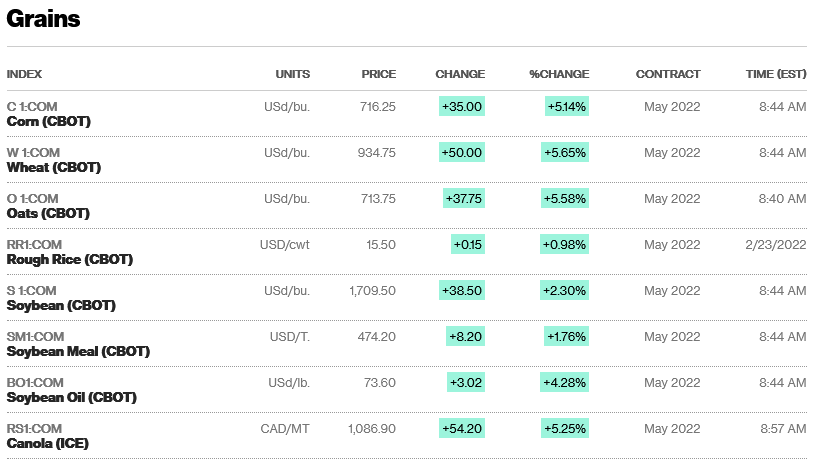Open the Corn (CBOT) link
The height and width of the screenshot is (470, 824).
[x=49, y=122]
